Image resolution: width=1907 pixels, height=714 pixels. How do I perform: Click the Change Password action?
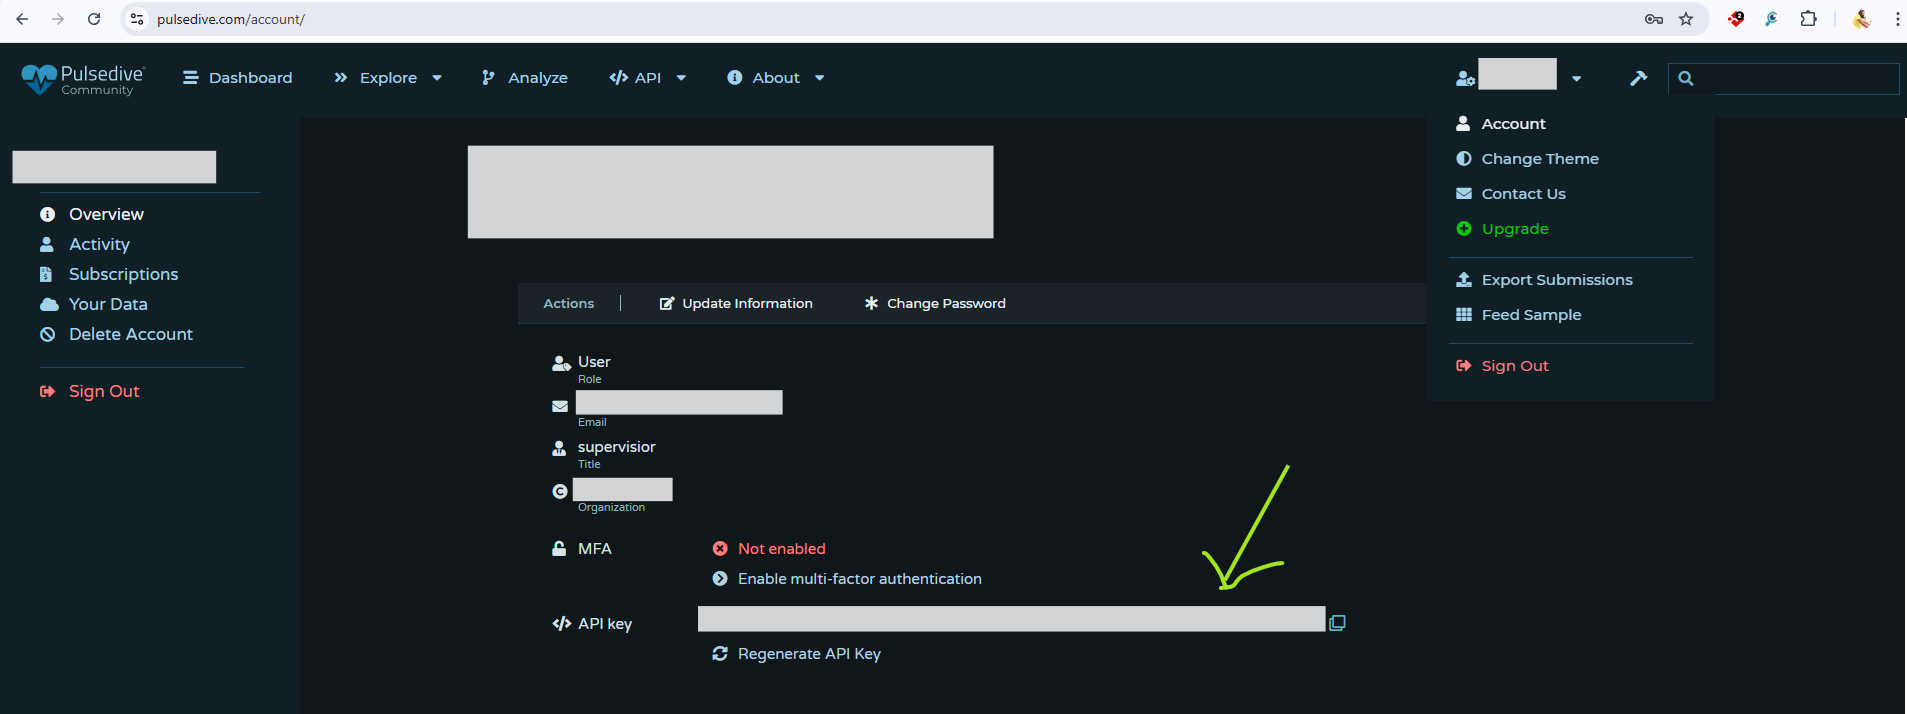945,304
